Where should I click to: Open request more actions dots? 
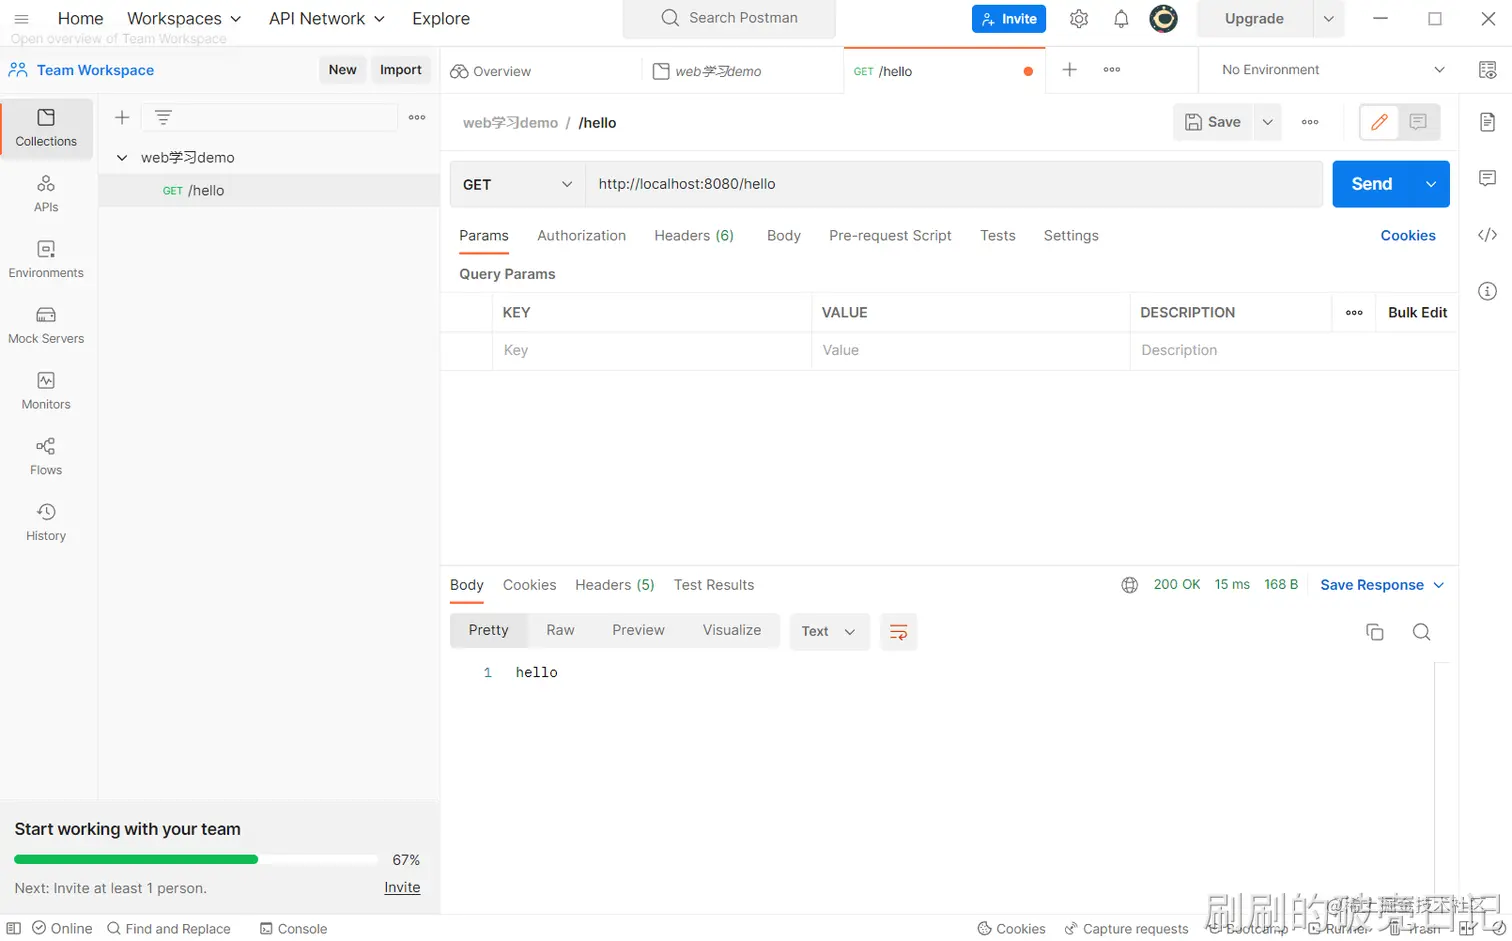coord(1310,122)
